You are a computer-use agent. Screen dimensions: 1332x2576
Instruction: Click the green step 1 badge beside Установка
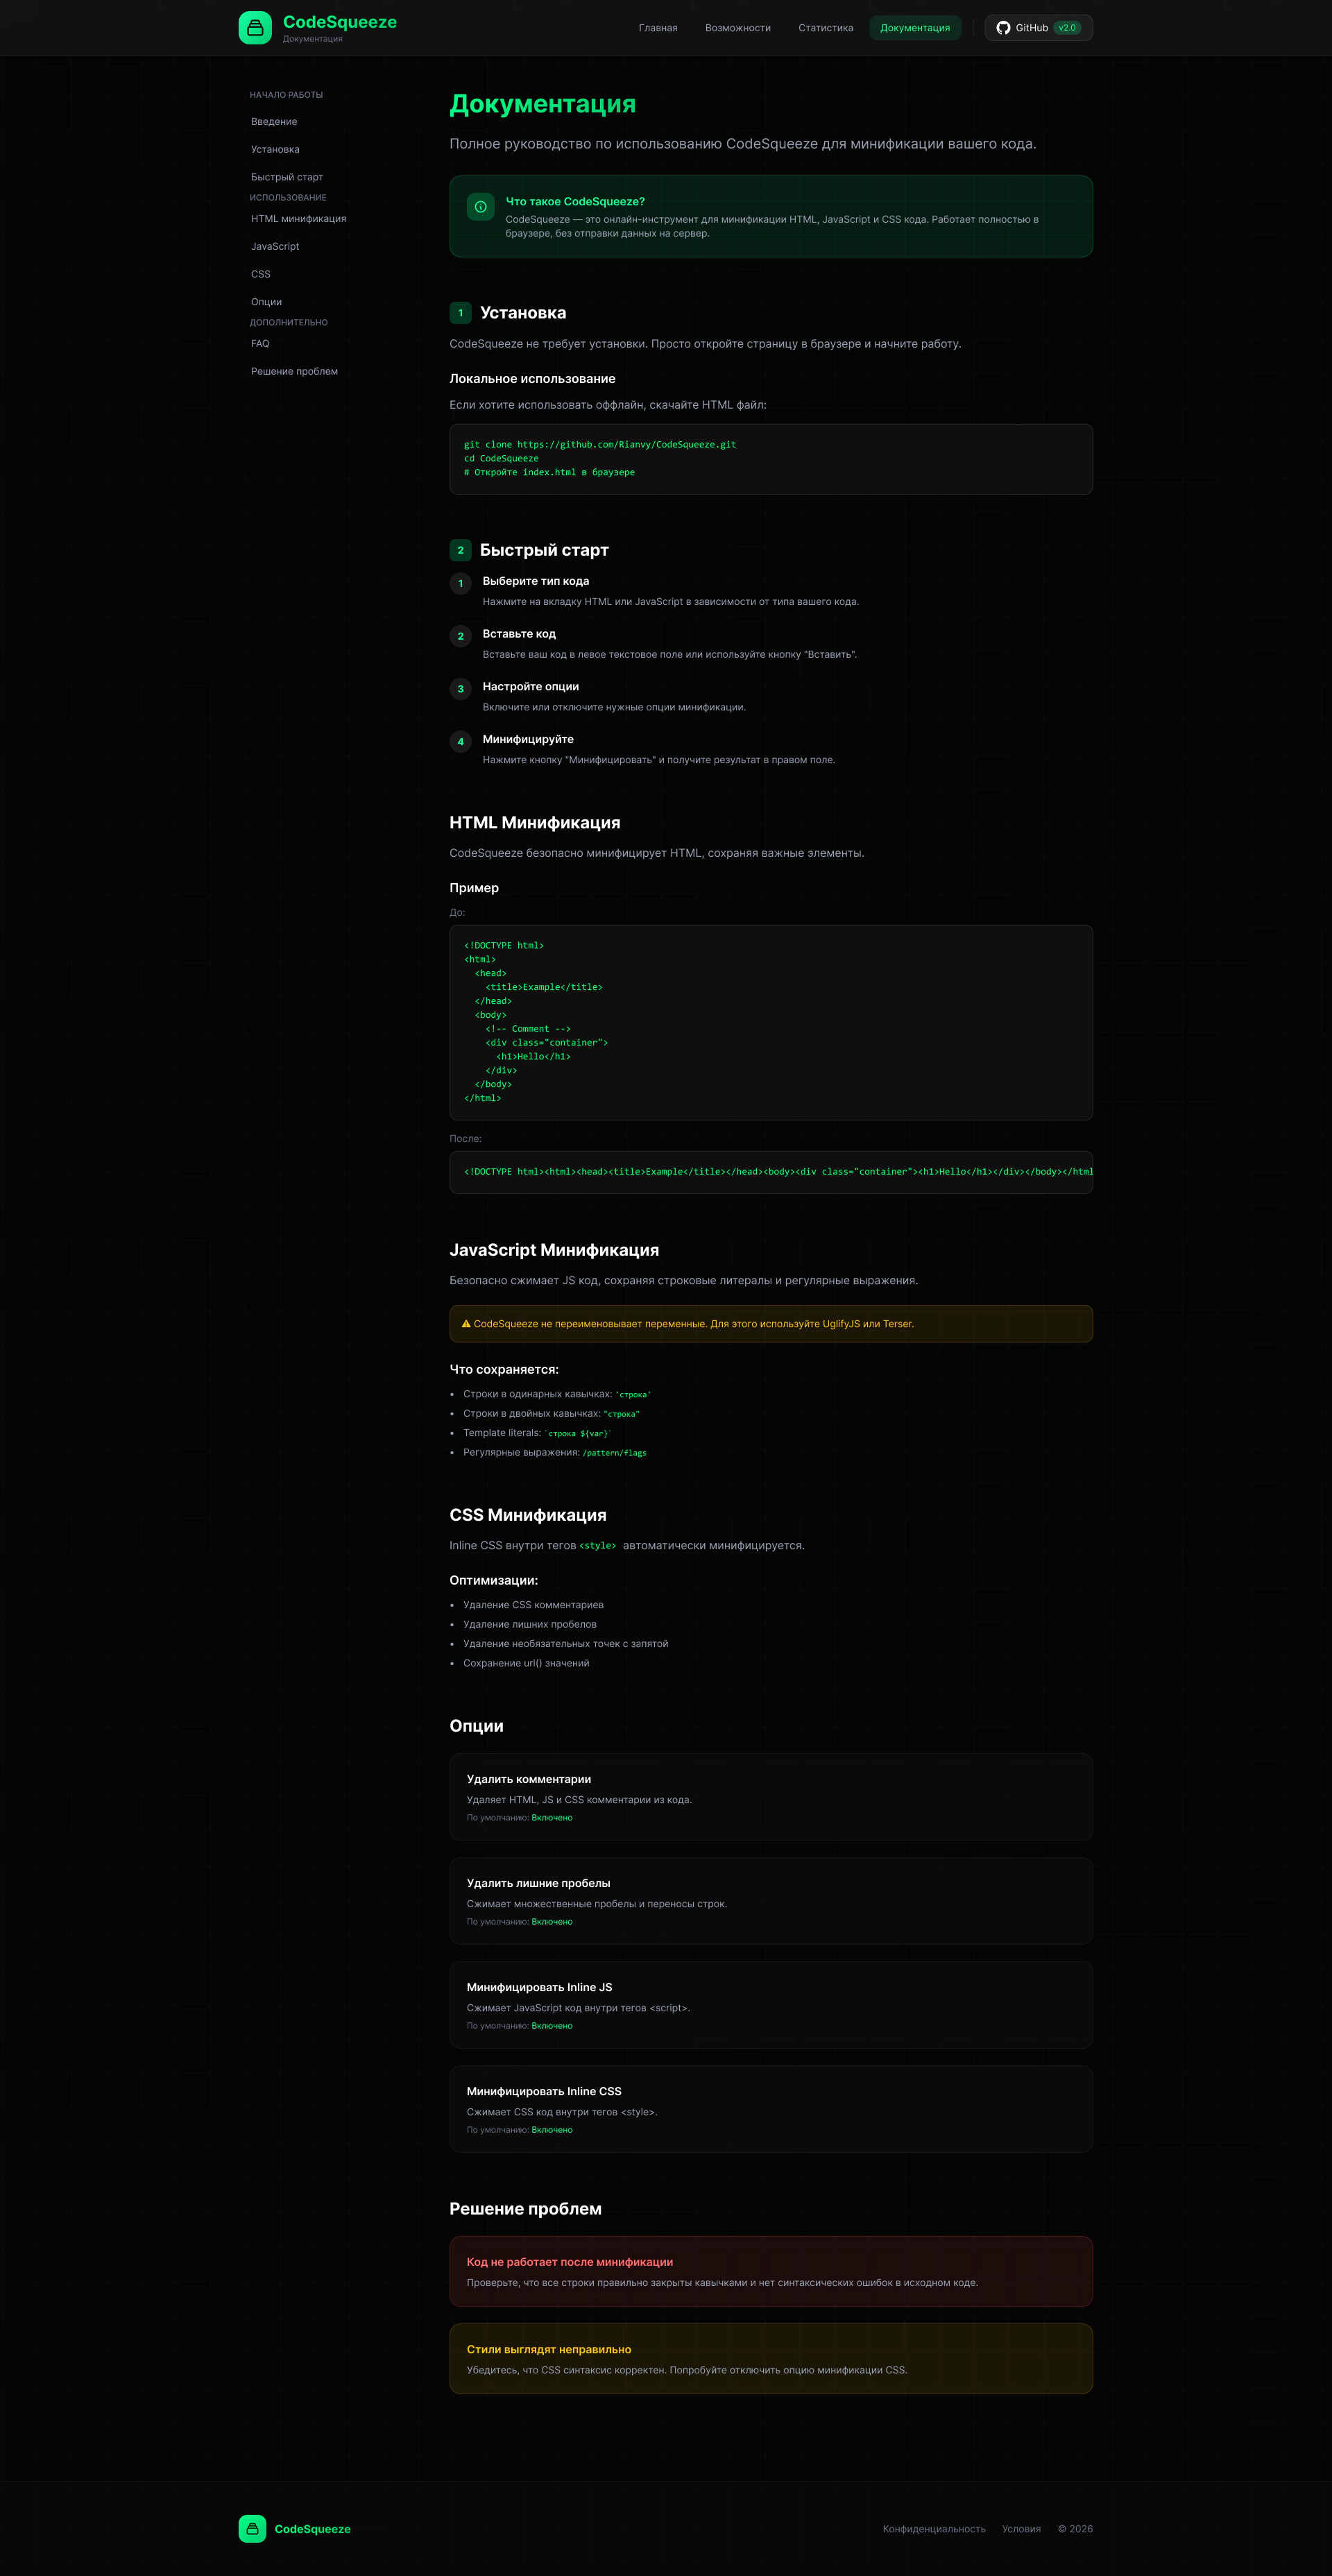pyautogui.click(x=460, y=312)
